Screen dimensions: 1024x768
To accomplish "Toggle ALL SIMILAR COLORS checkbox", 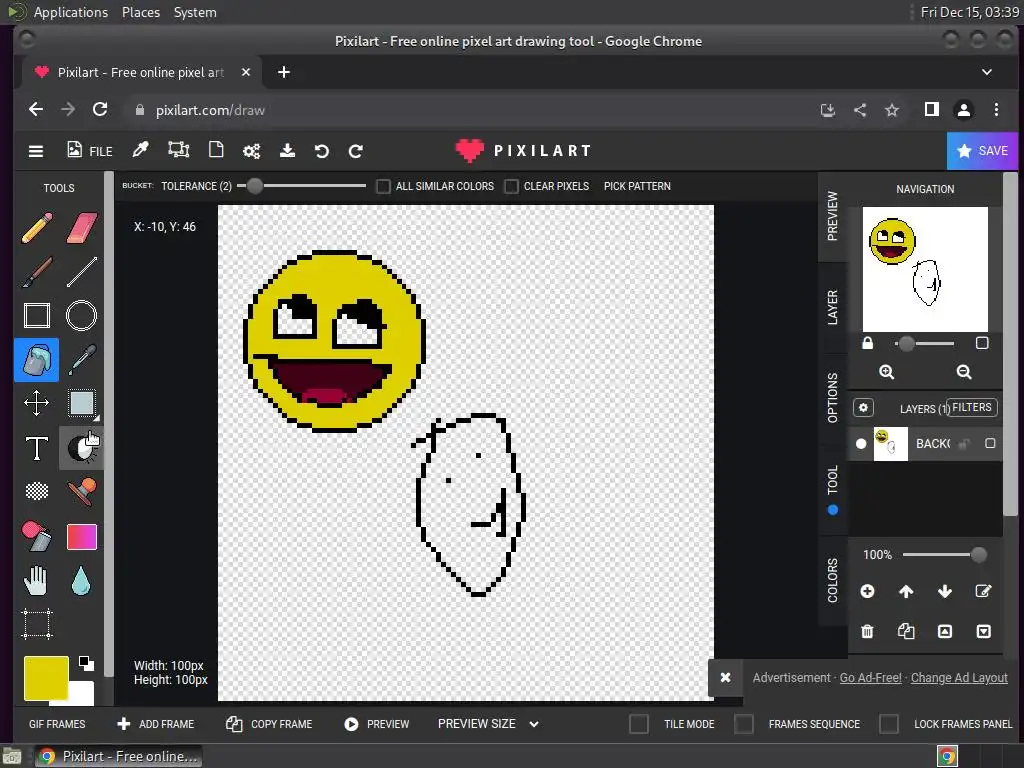I will point(383,187).
